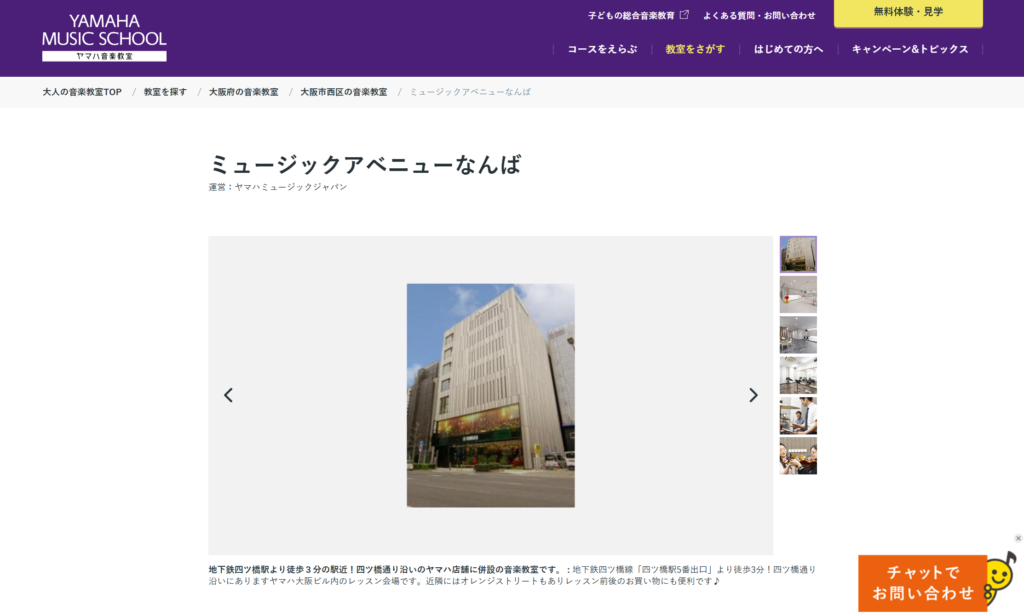Image resolution: width=1024 pixels, height=616 pixels.
Task: Show the previous photo with left arrow
Action: click(x=228, y=395)
